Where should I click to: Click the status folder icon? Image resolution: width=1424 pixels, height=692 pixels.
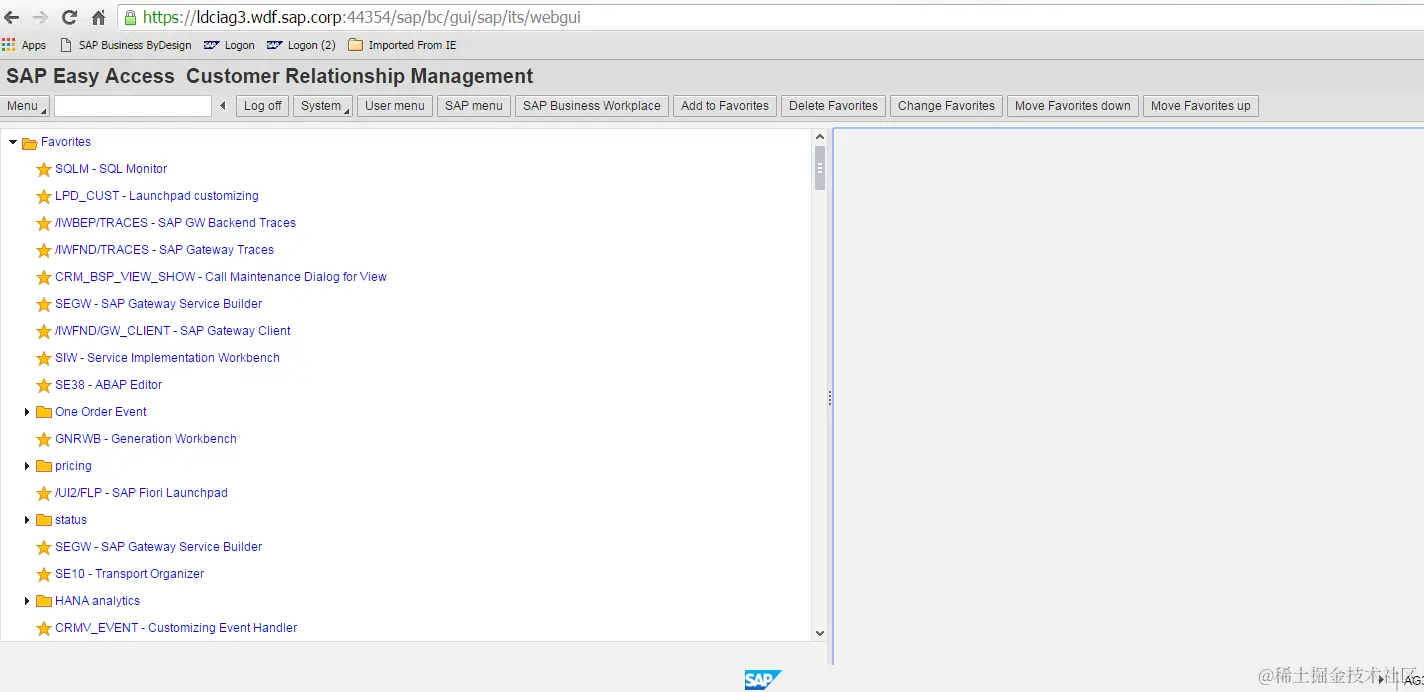click(x=44, y=520)
